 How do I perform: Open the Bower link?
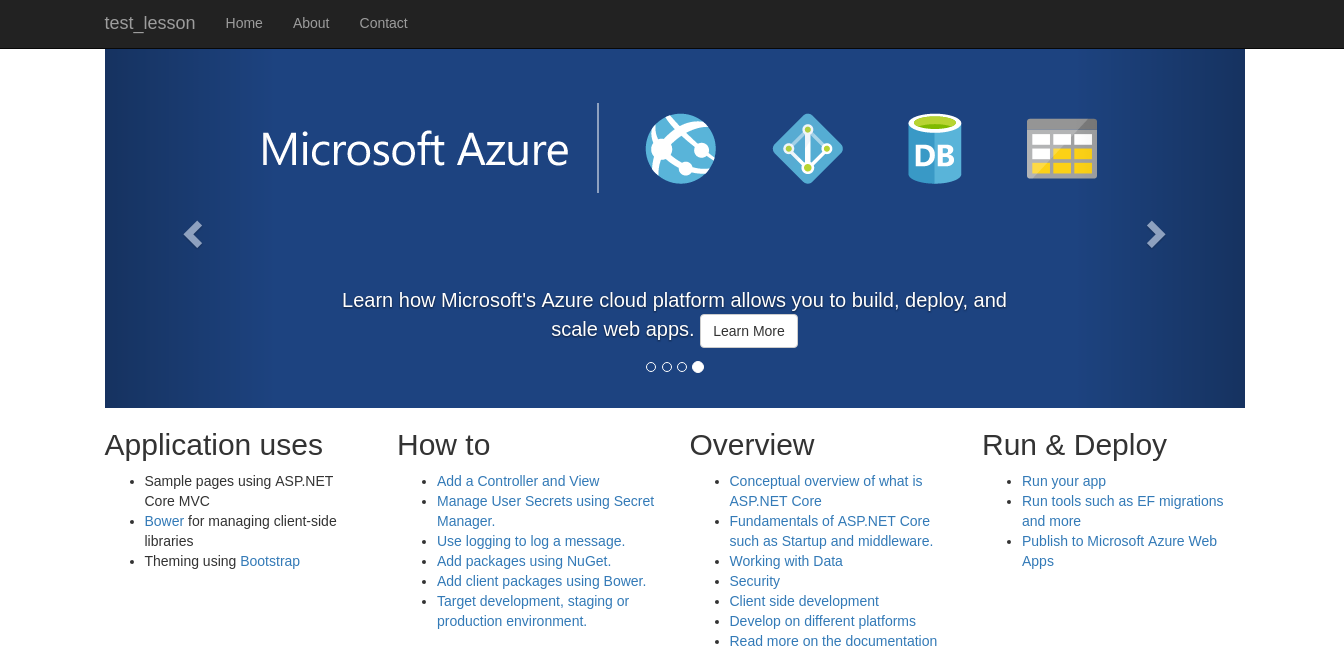point(164,521)
